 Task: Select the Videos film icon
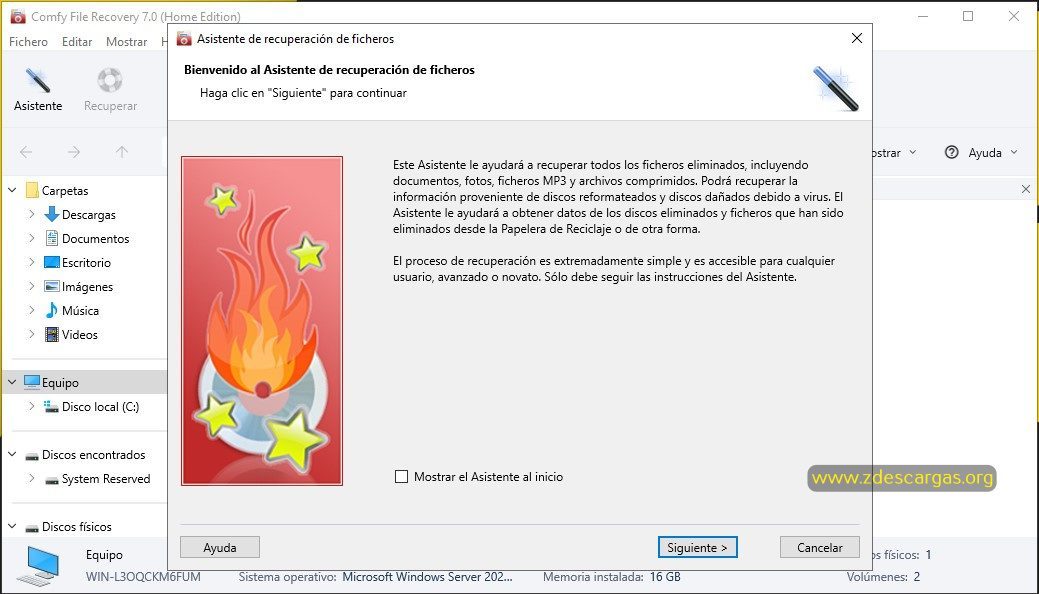52,334
